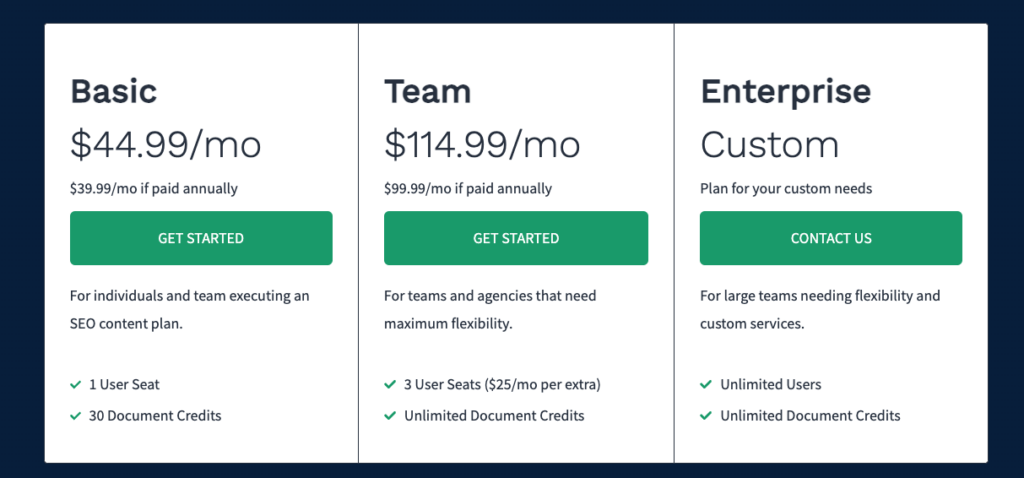Click checkmark icon beside 30 Document Credits

pyautogui.click(x=76, y=415)
